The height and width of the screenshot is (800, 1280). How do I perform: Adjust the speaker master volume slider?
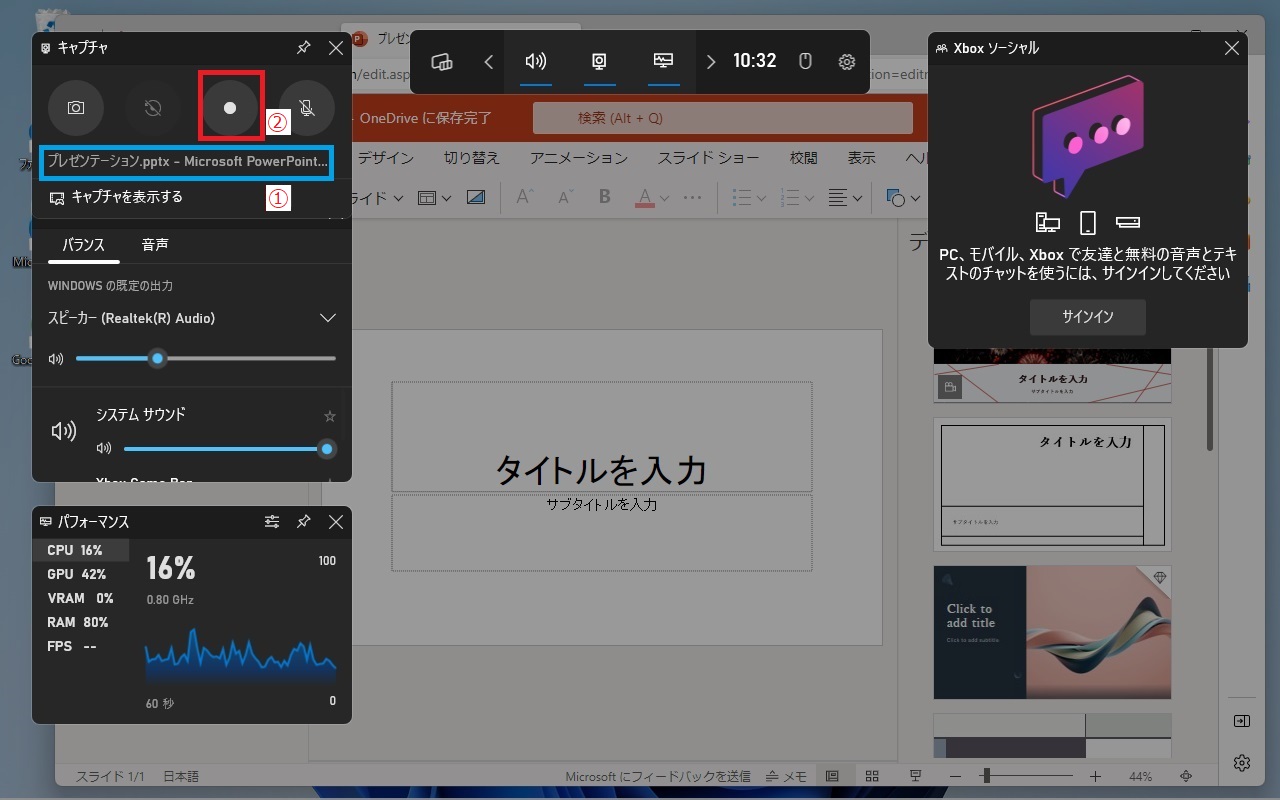205,358
